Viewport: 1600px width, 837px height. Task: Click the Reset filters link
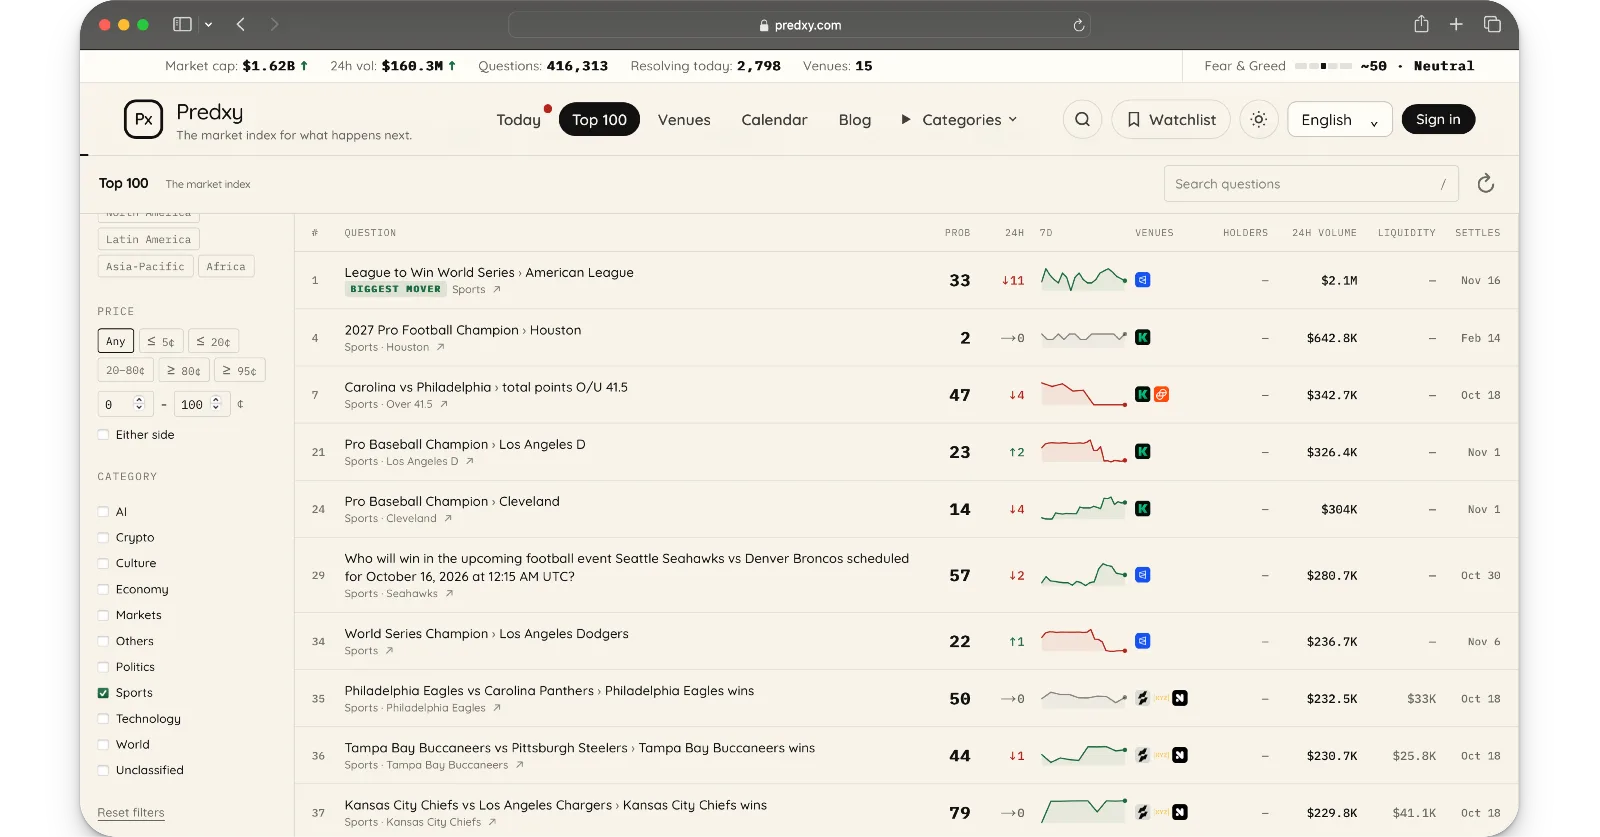click(x=131, y=813)
